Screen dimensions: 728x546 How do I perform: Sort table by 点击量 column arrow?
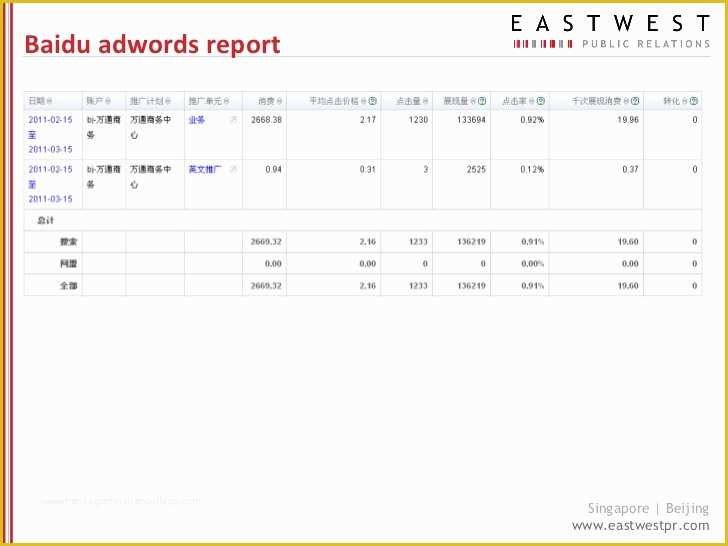point(425,101)
